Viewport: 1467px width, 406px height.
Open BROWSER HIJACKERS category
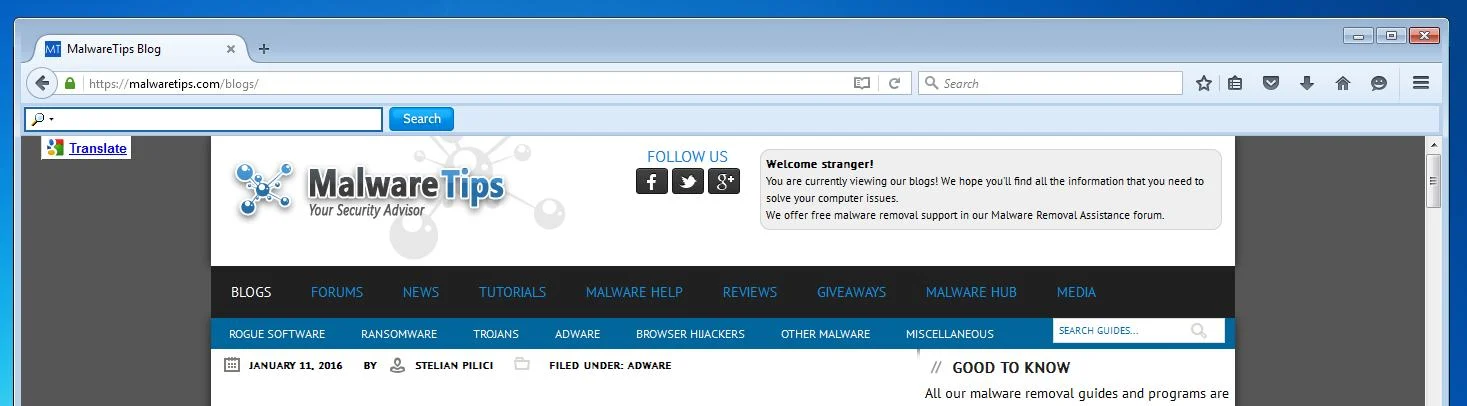[690, 334]
